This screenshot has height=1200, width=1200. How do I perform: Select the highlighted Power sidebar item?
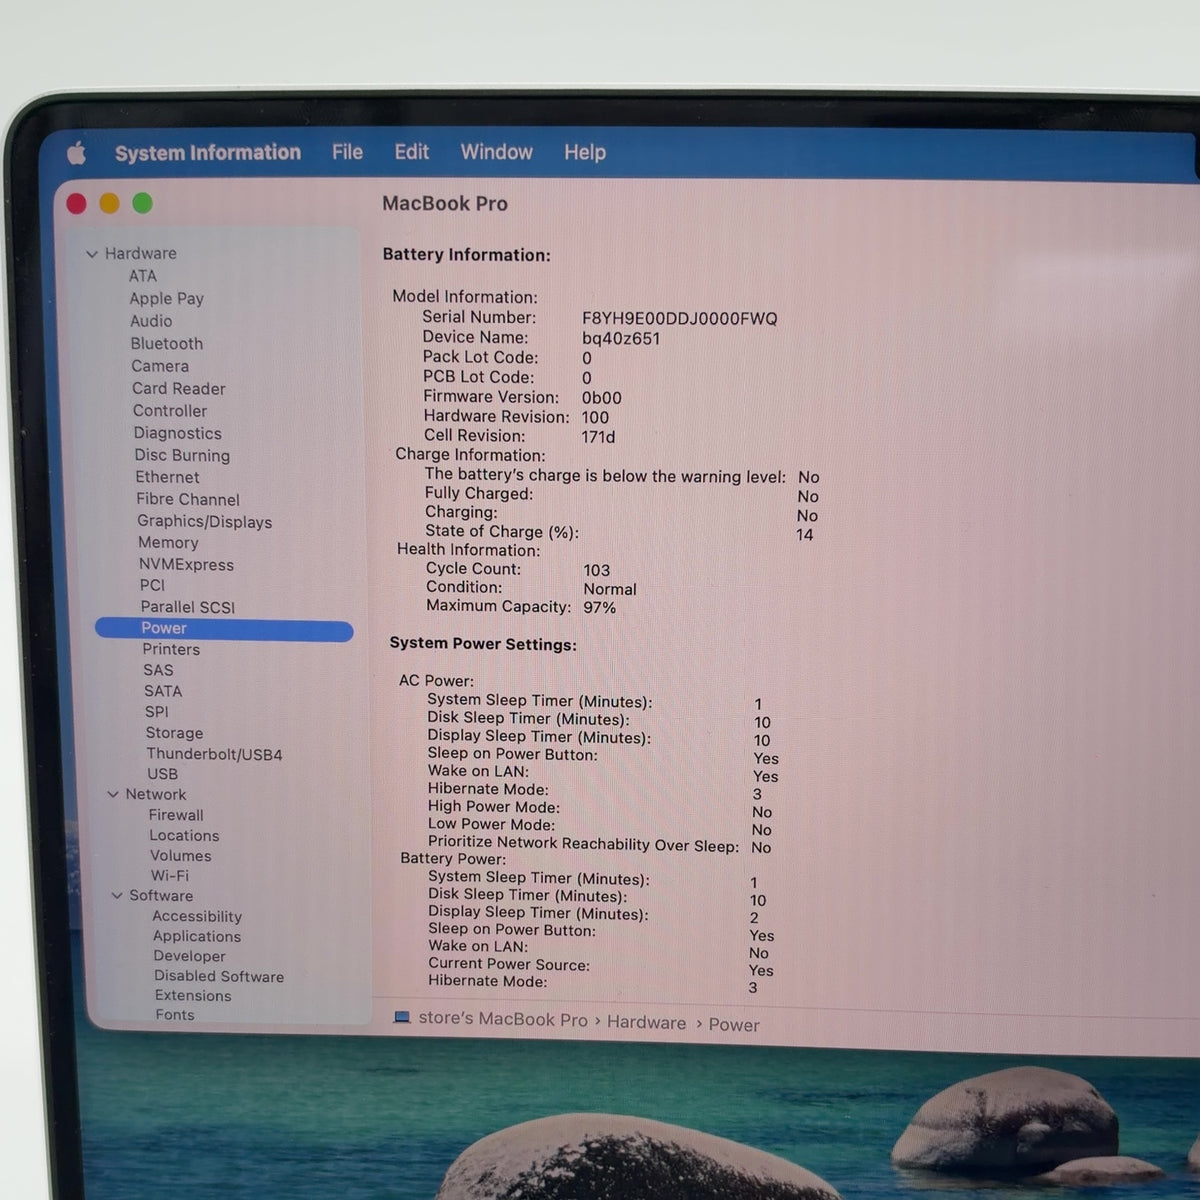click(x=224, y=628)
